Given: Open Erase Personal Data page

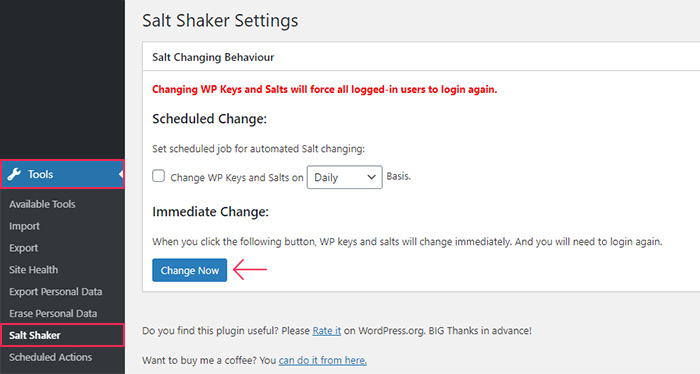Looking at the screenshot, I should (x=53, y=313).
